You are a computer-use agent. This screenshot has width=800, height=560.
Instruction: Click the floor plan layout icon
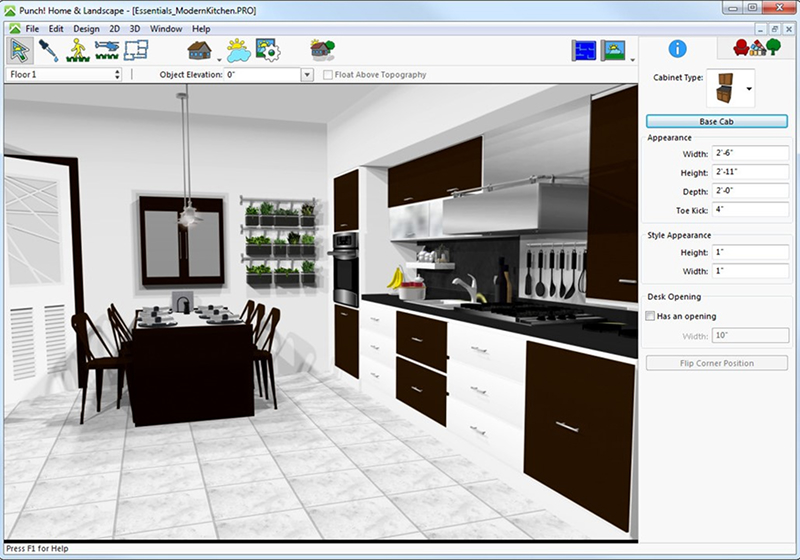coord(135,49)
